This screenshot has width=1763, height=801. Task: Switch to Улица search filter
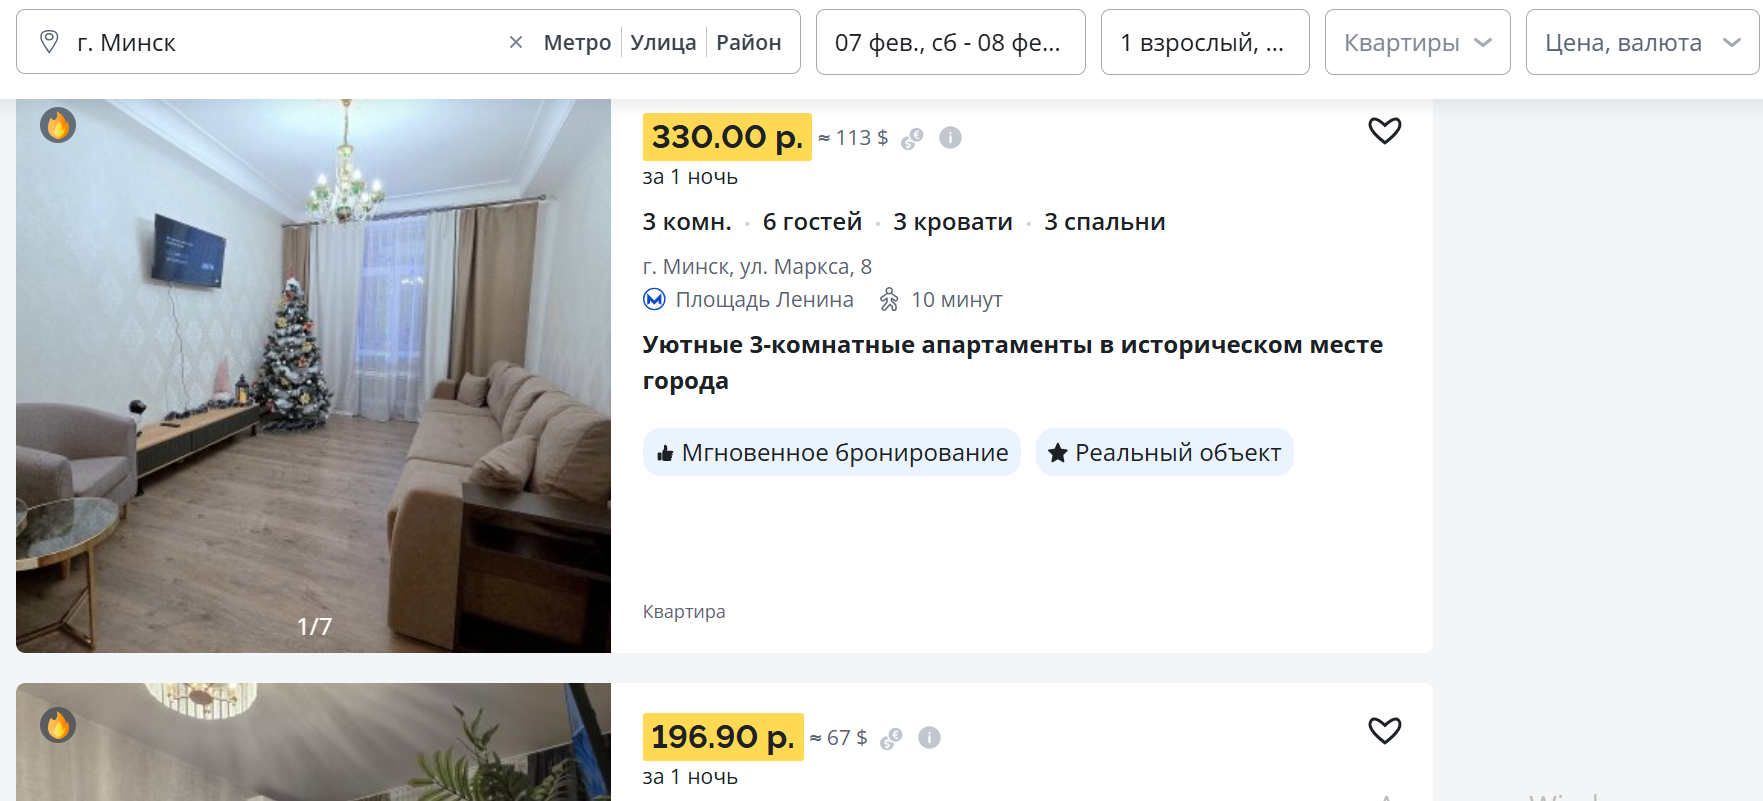tap(663, 42)
